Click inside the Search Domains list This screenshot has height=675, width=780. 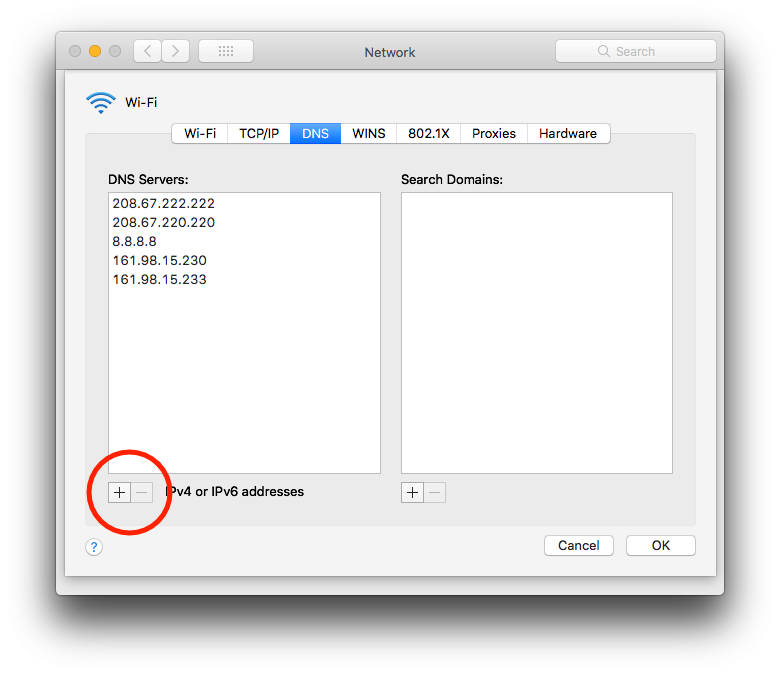point(537,333)
